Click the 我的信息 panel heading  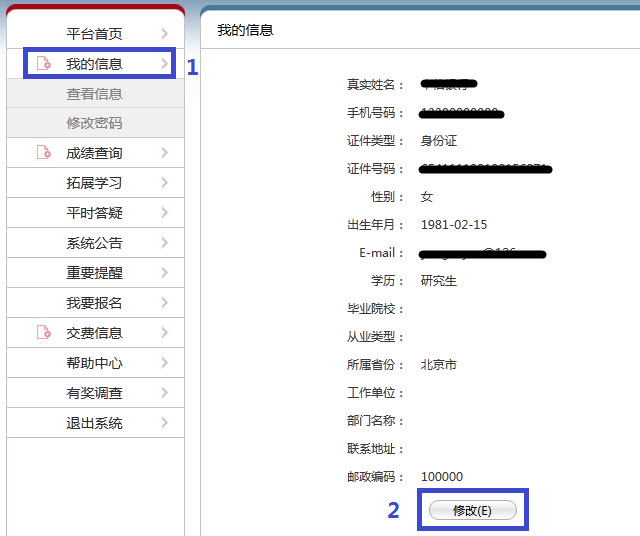tap(245, 30)
